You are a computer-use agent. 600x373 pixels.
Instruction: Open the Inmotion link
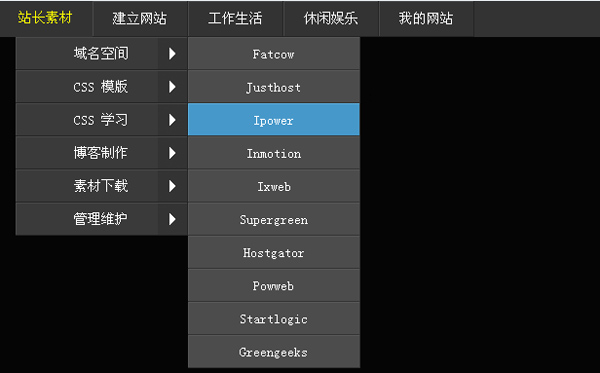(274, 153)
